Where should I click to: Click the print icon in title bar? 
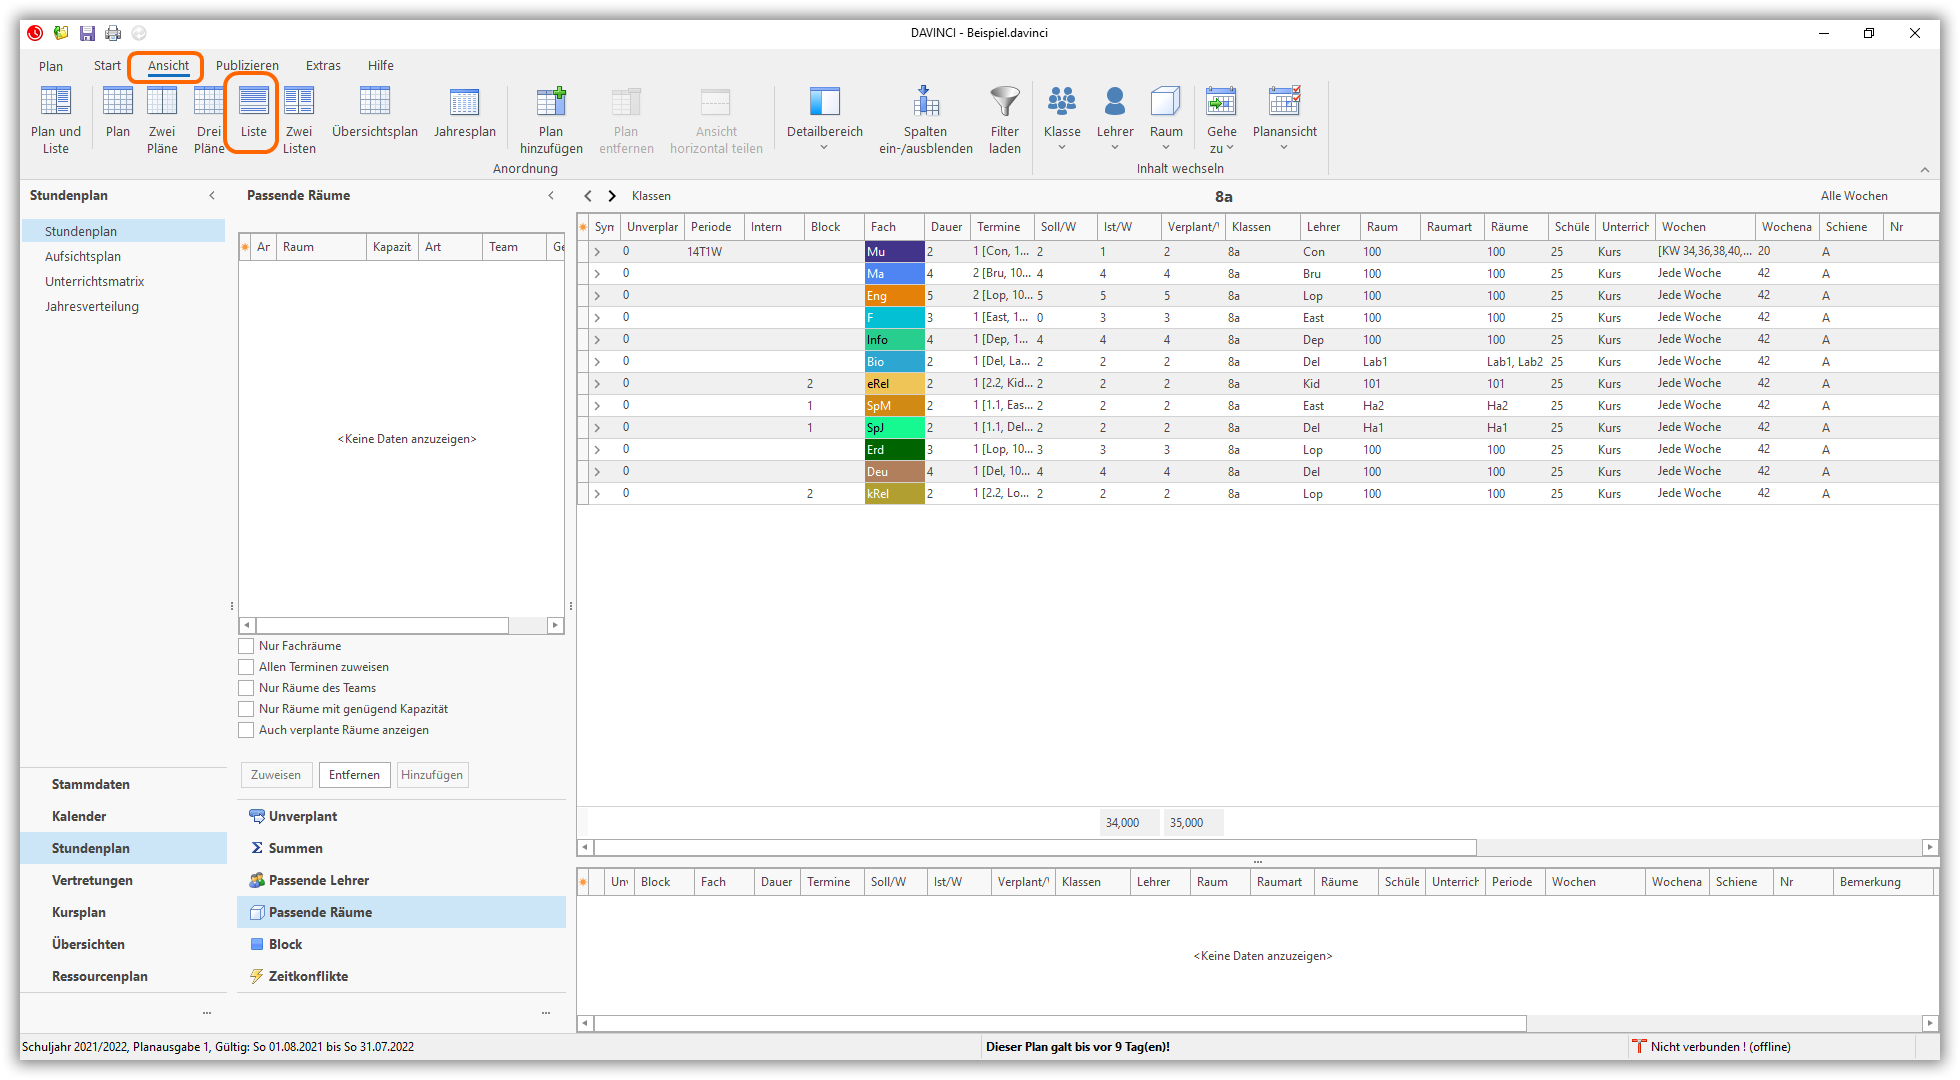[x=113, y=33]
